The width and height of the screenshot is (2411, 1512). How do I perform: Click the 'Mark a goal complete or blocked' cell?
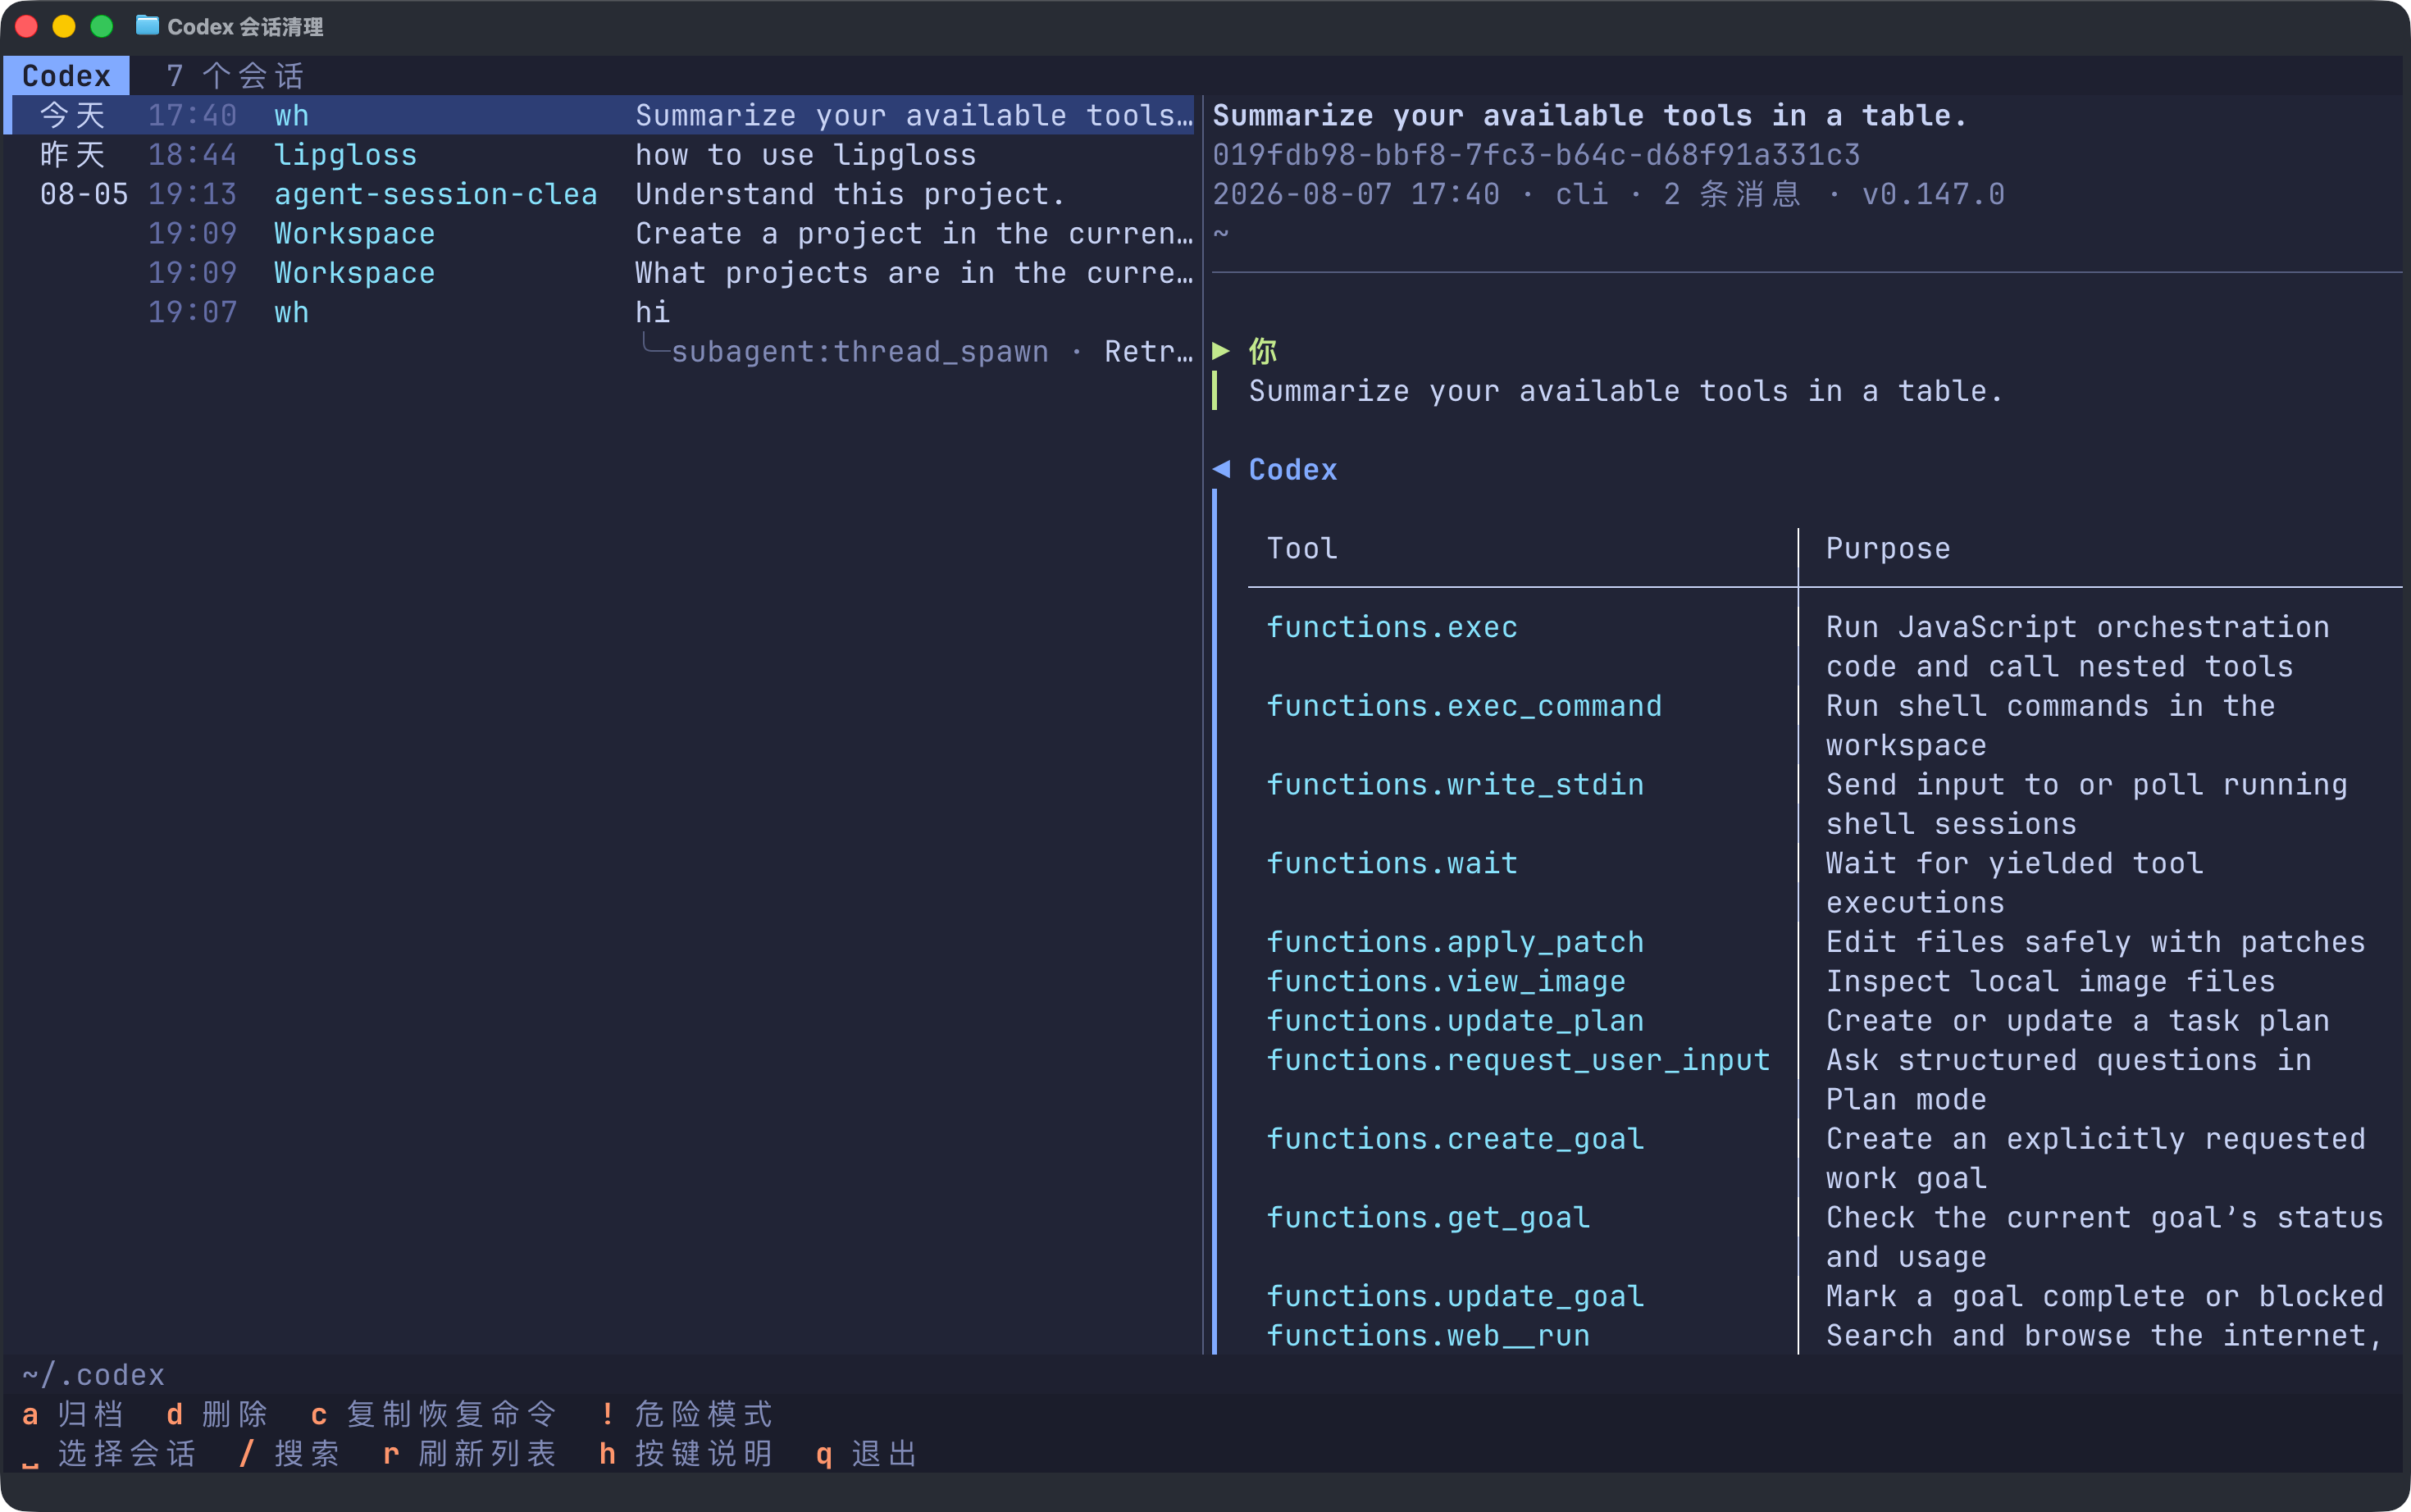pyautogui.click(x=2104, y=1296)
